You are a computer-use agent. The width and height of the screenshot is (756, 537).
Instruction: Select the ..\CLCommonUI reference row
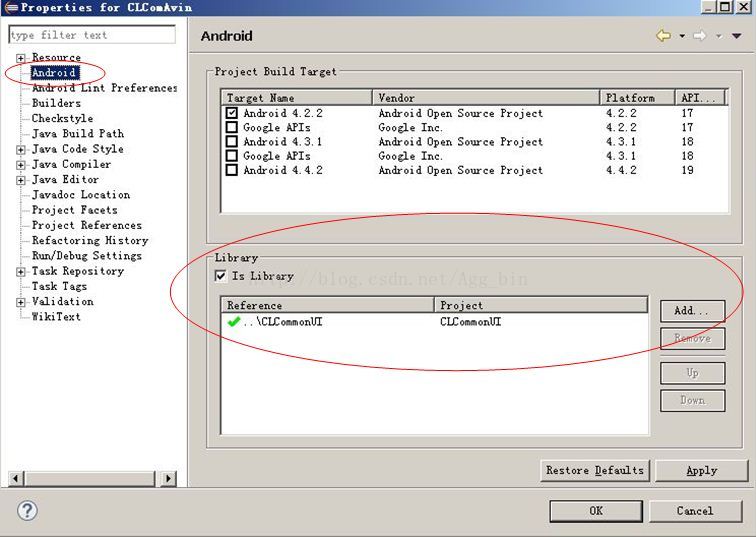click(434, 322)
